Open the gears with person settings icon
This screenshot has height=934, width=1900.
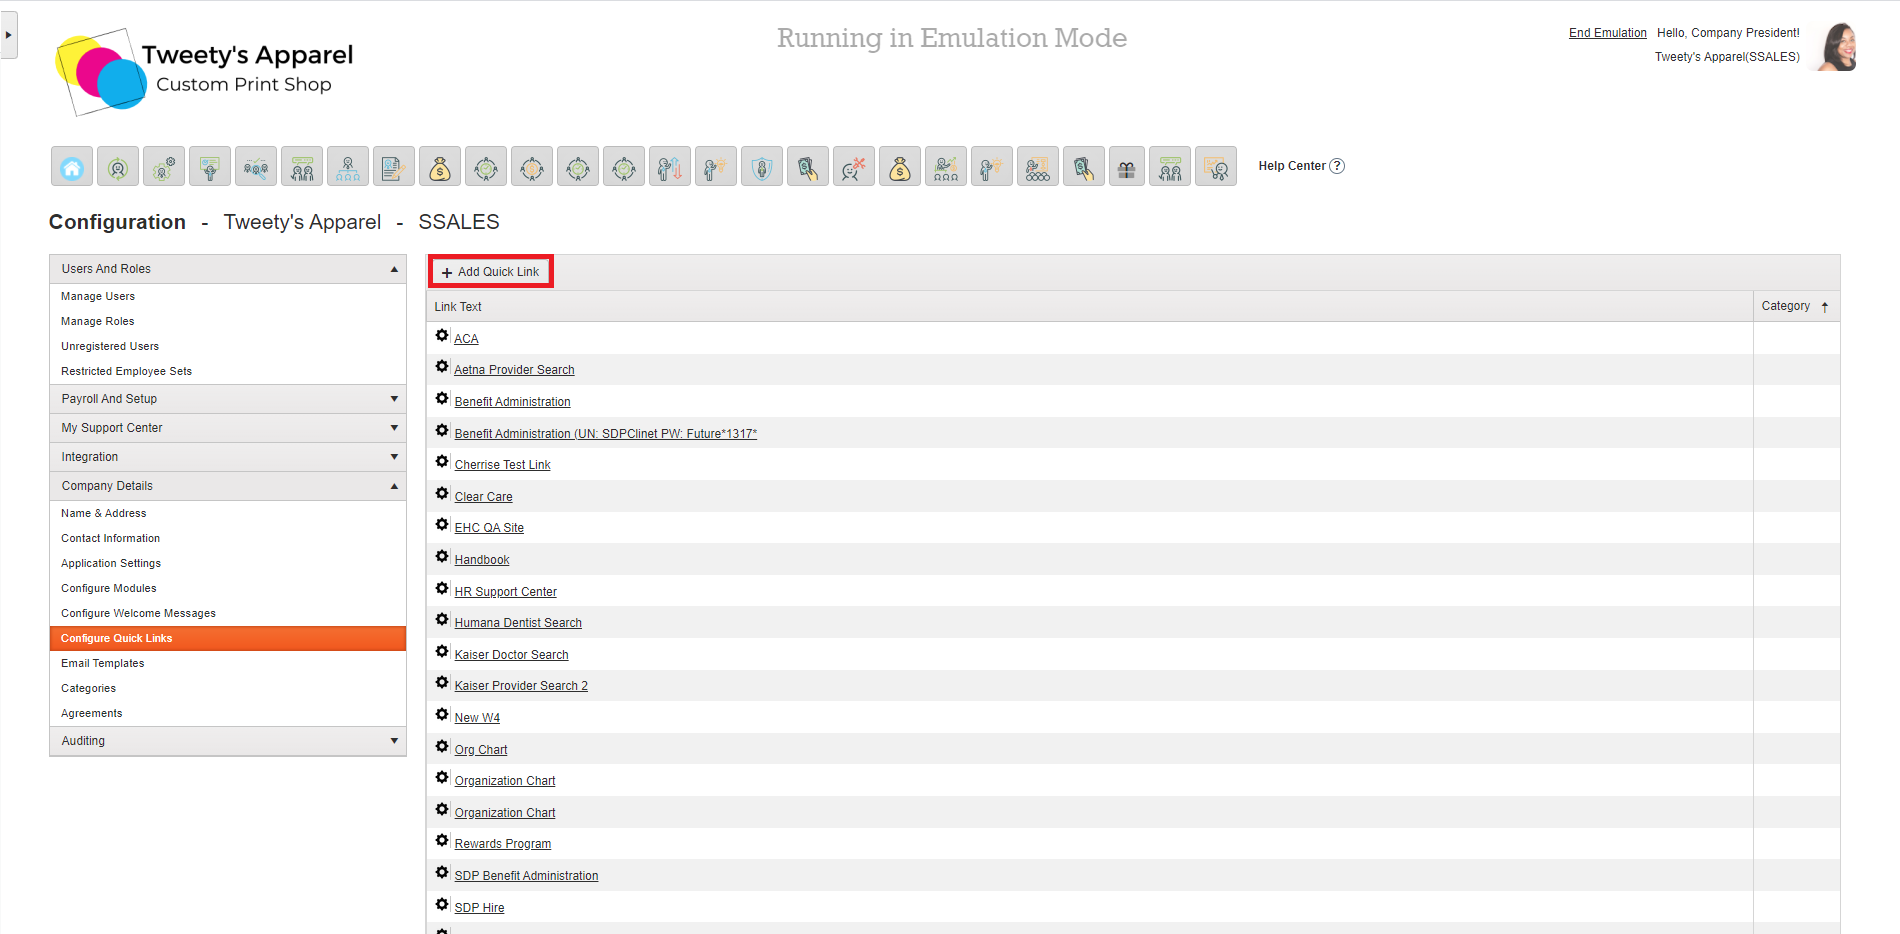pos(164,166)
